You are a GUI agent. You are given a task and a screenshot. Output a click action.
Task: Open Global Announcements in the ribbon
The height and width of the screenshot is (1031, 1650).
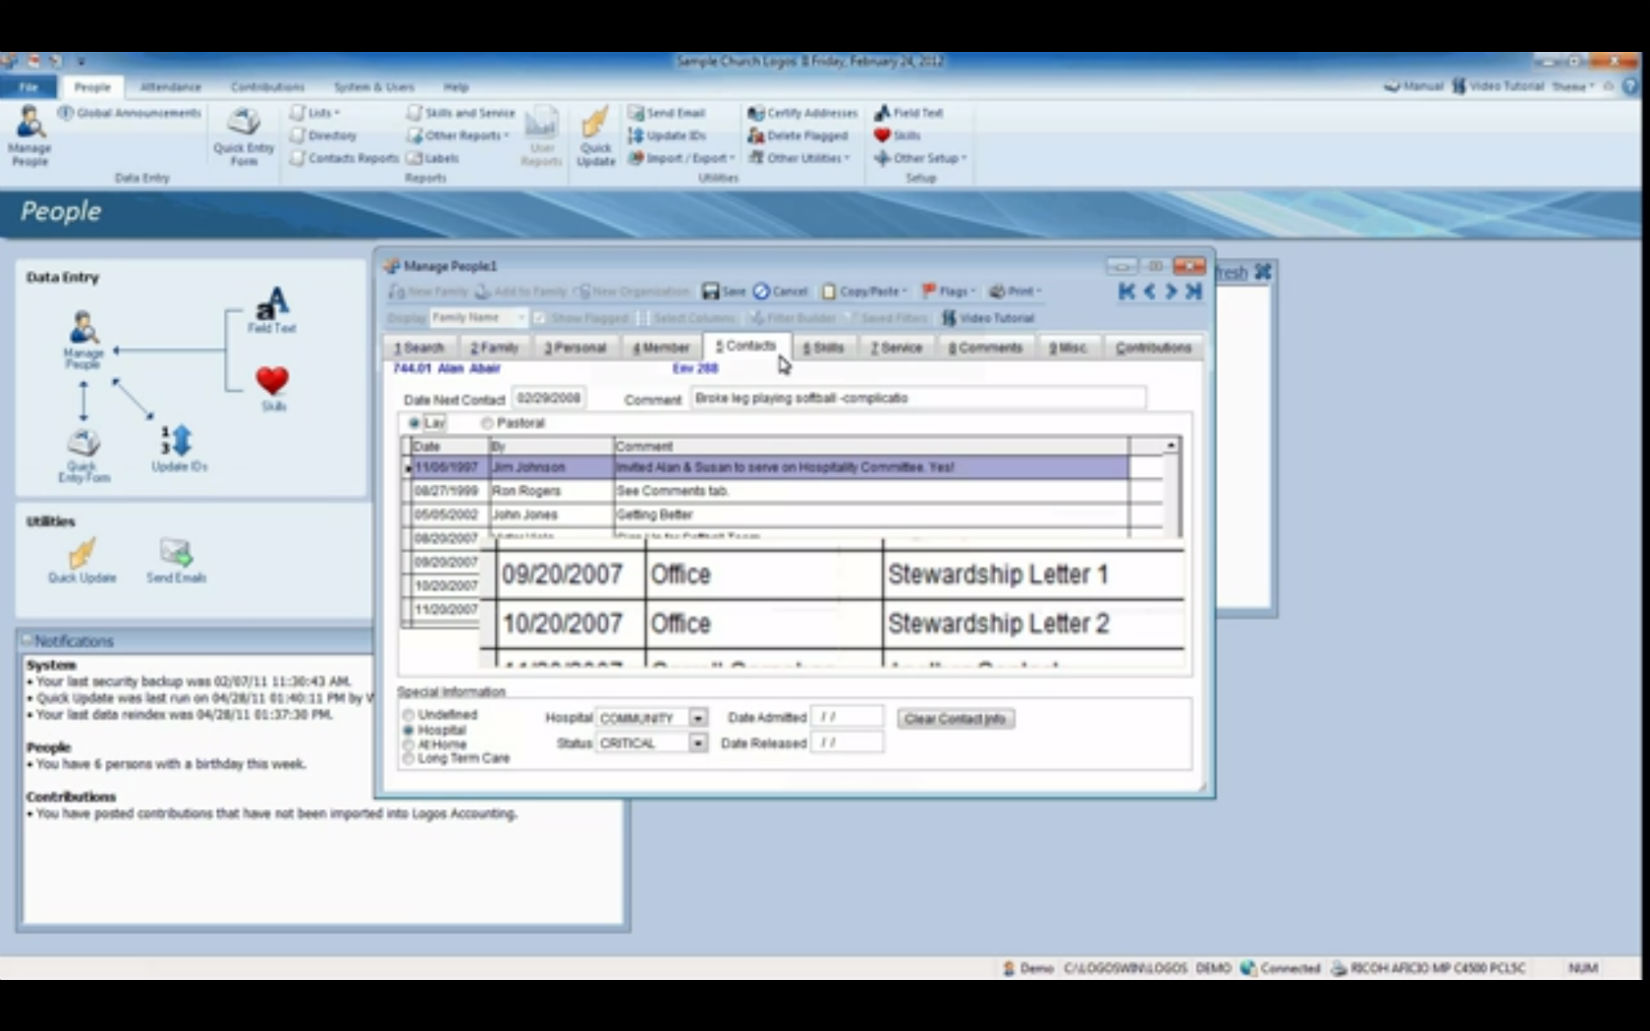click(x=130, y=113)
